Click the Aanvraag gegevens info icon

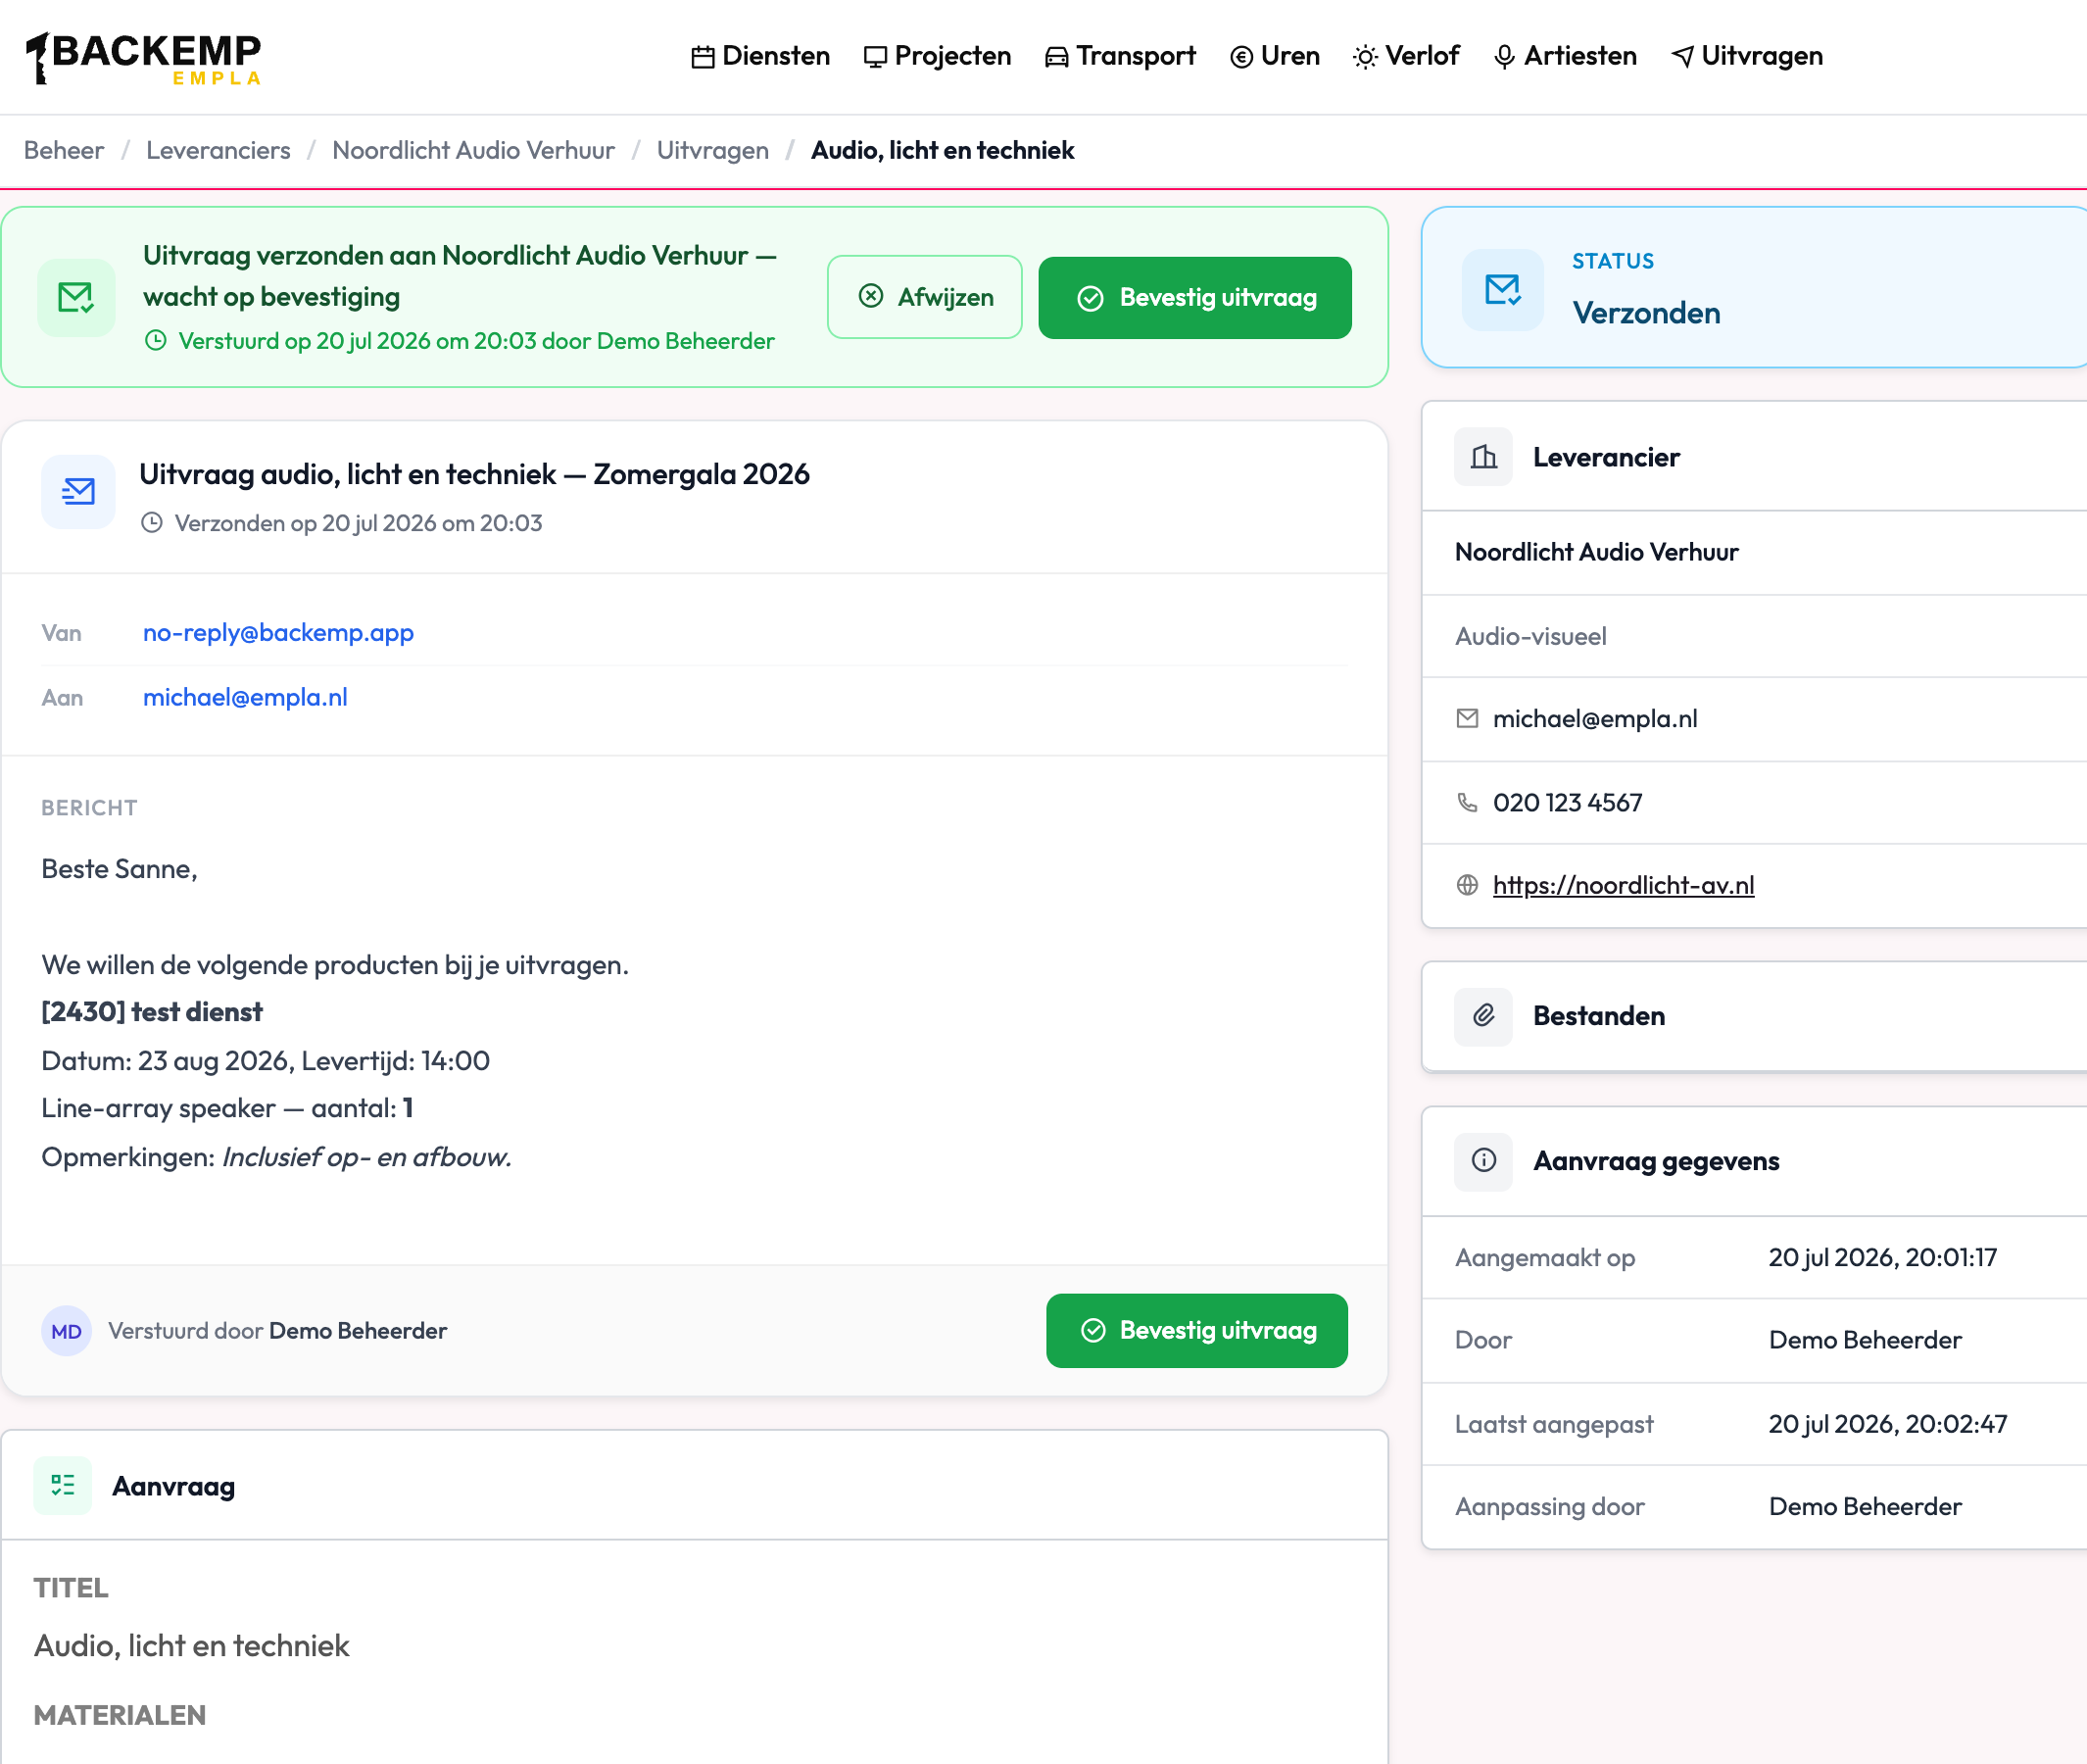pyautogui.click(x=1484, y=1160)
